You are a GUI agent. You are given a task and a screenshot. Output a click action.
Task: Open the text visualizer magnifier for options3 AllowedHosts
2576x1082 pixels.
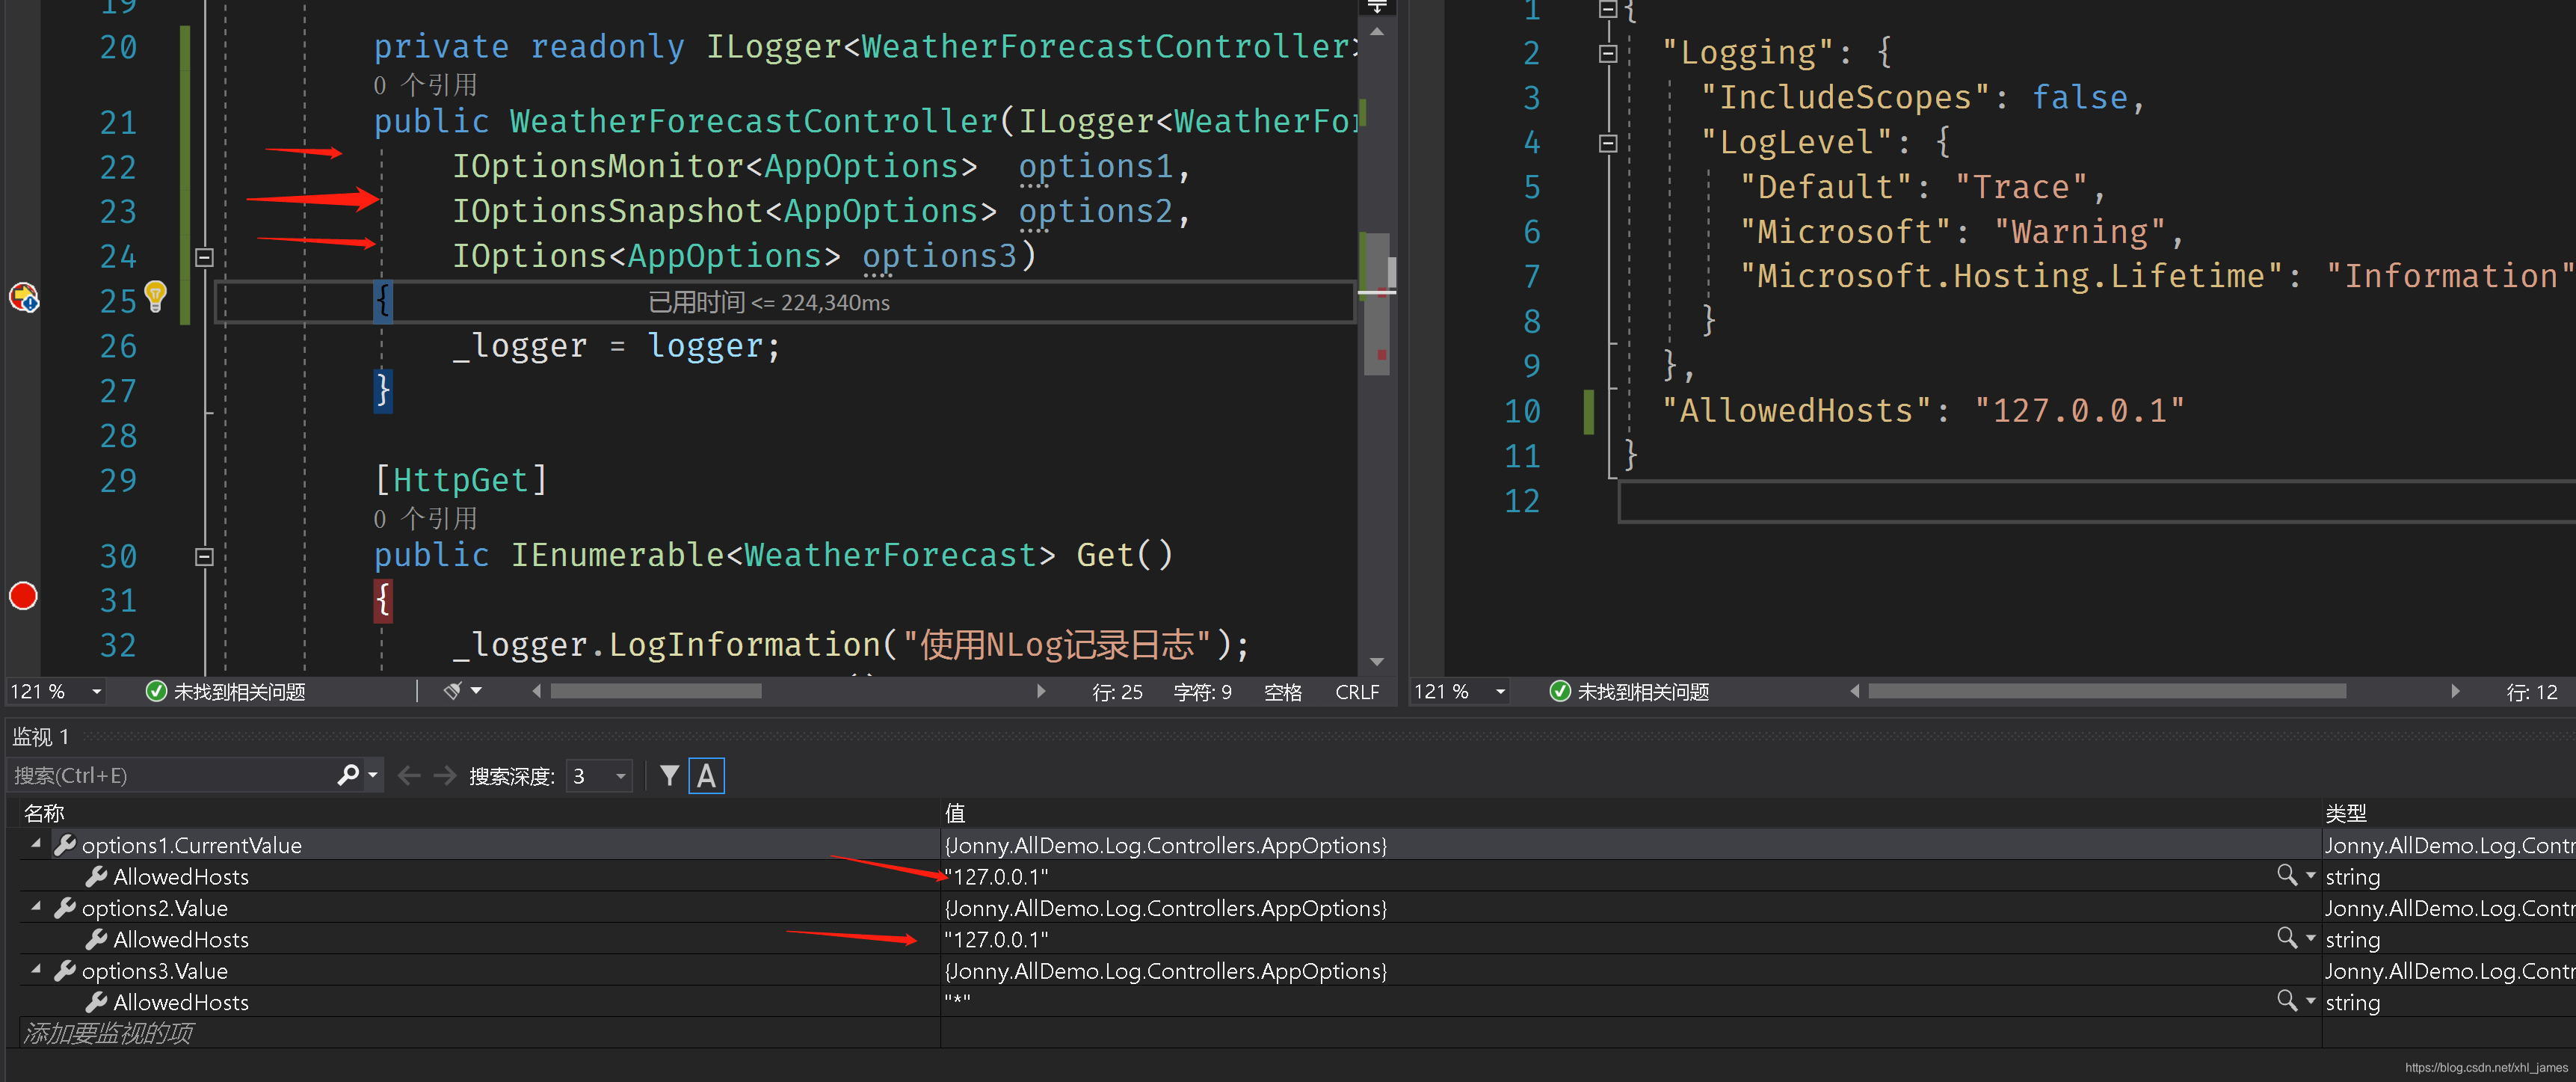2286,1001
